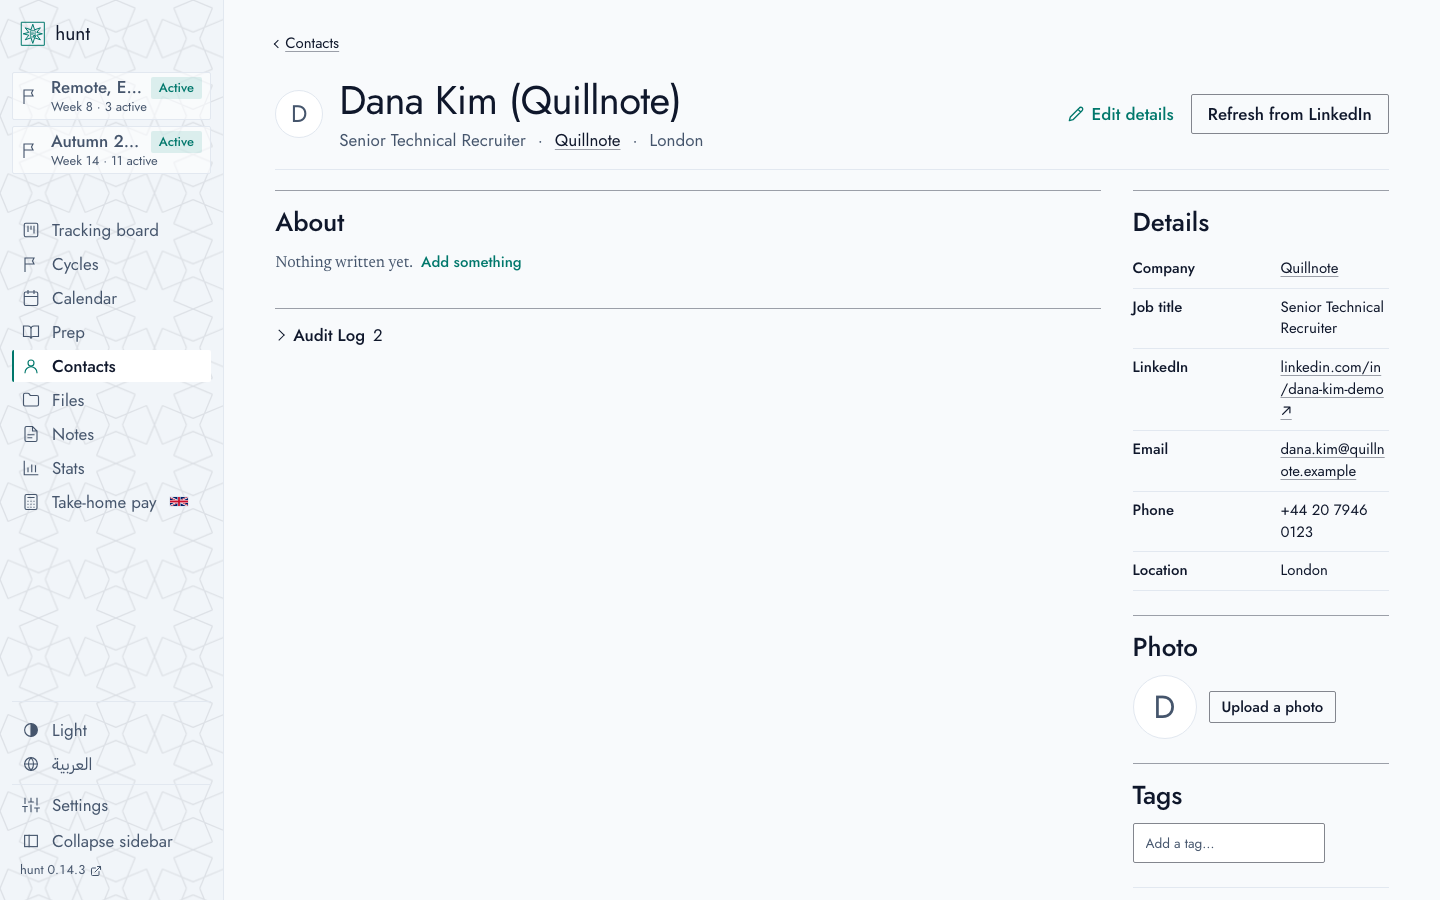Open Settings from the sidebar

tap(112, 805)
